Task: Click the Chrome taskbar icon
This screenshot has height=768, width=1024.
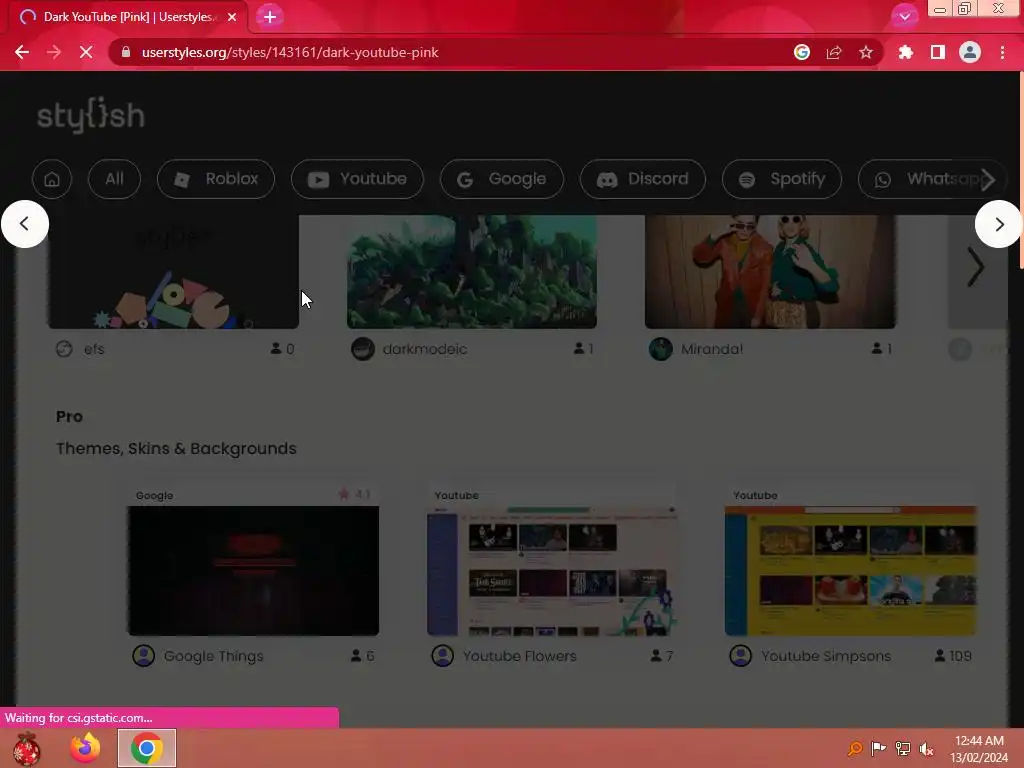Action: point(147,748)
